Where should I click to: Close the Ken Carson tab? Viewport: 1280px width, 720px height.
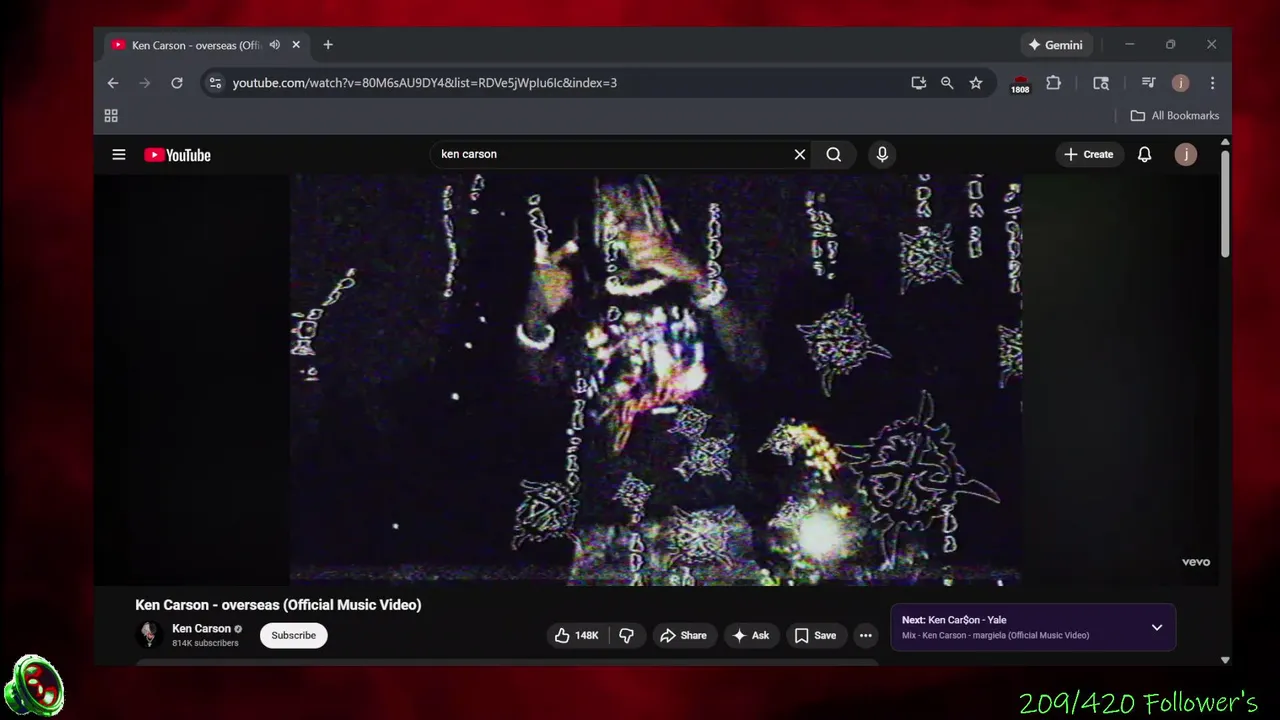pyautogui.click(x=296, y=45)
